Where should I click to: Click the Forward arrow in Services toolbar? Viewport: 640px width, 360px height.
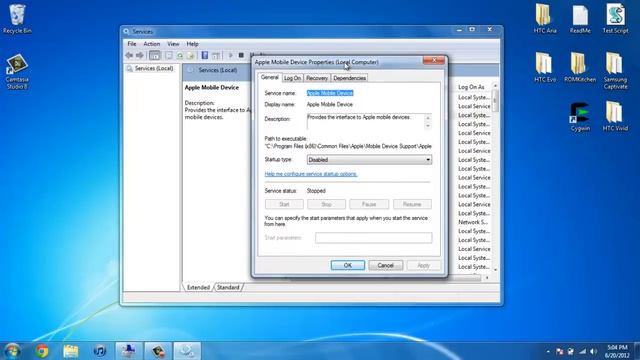point(140,55)
